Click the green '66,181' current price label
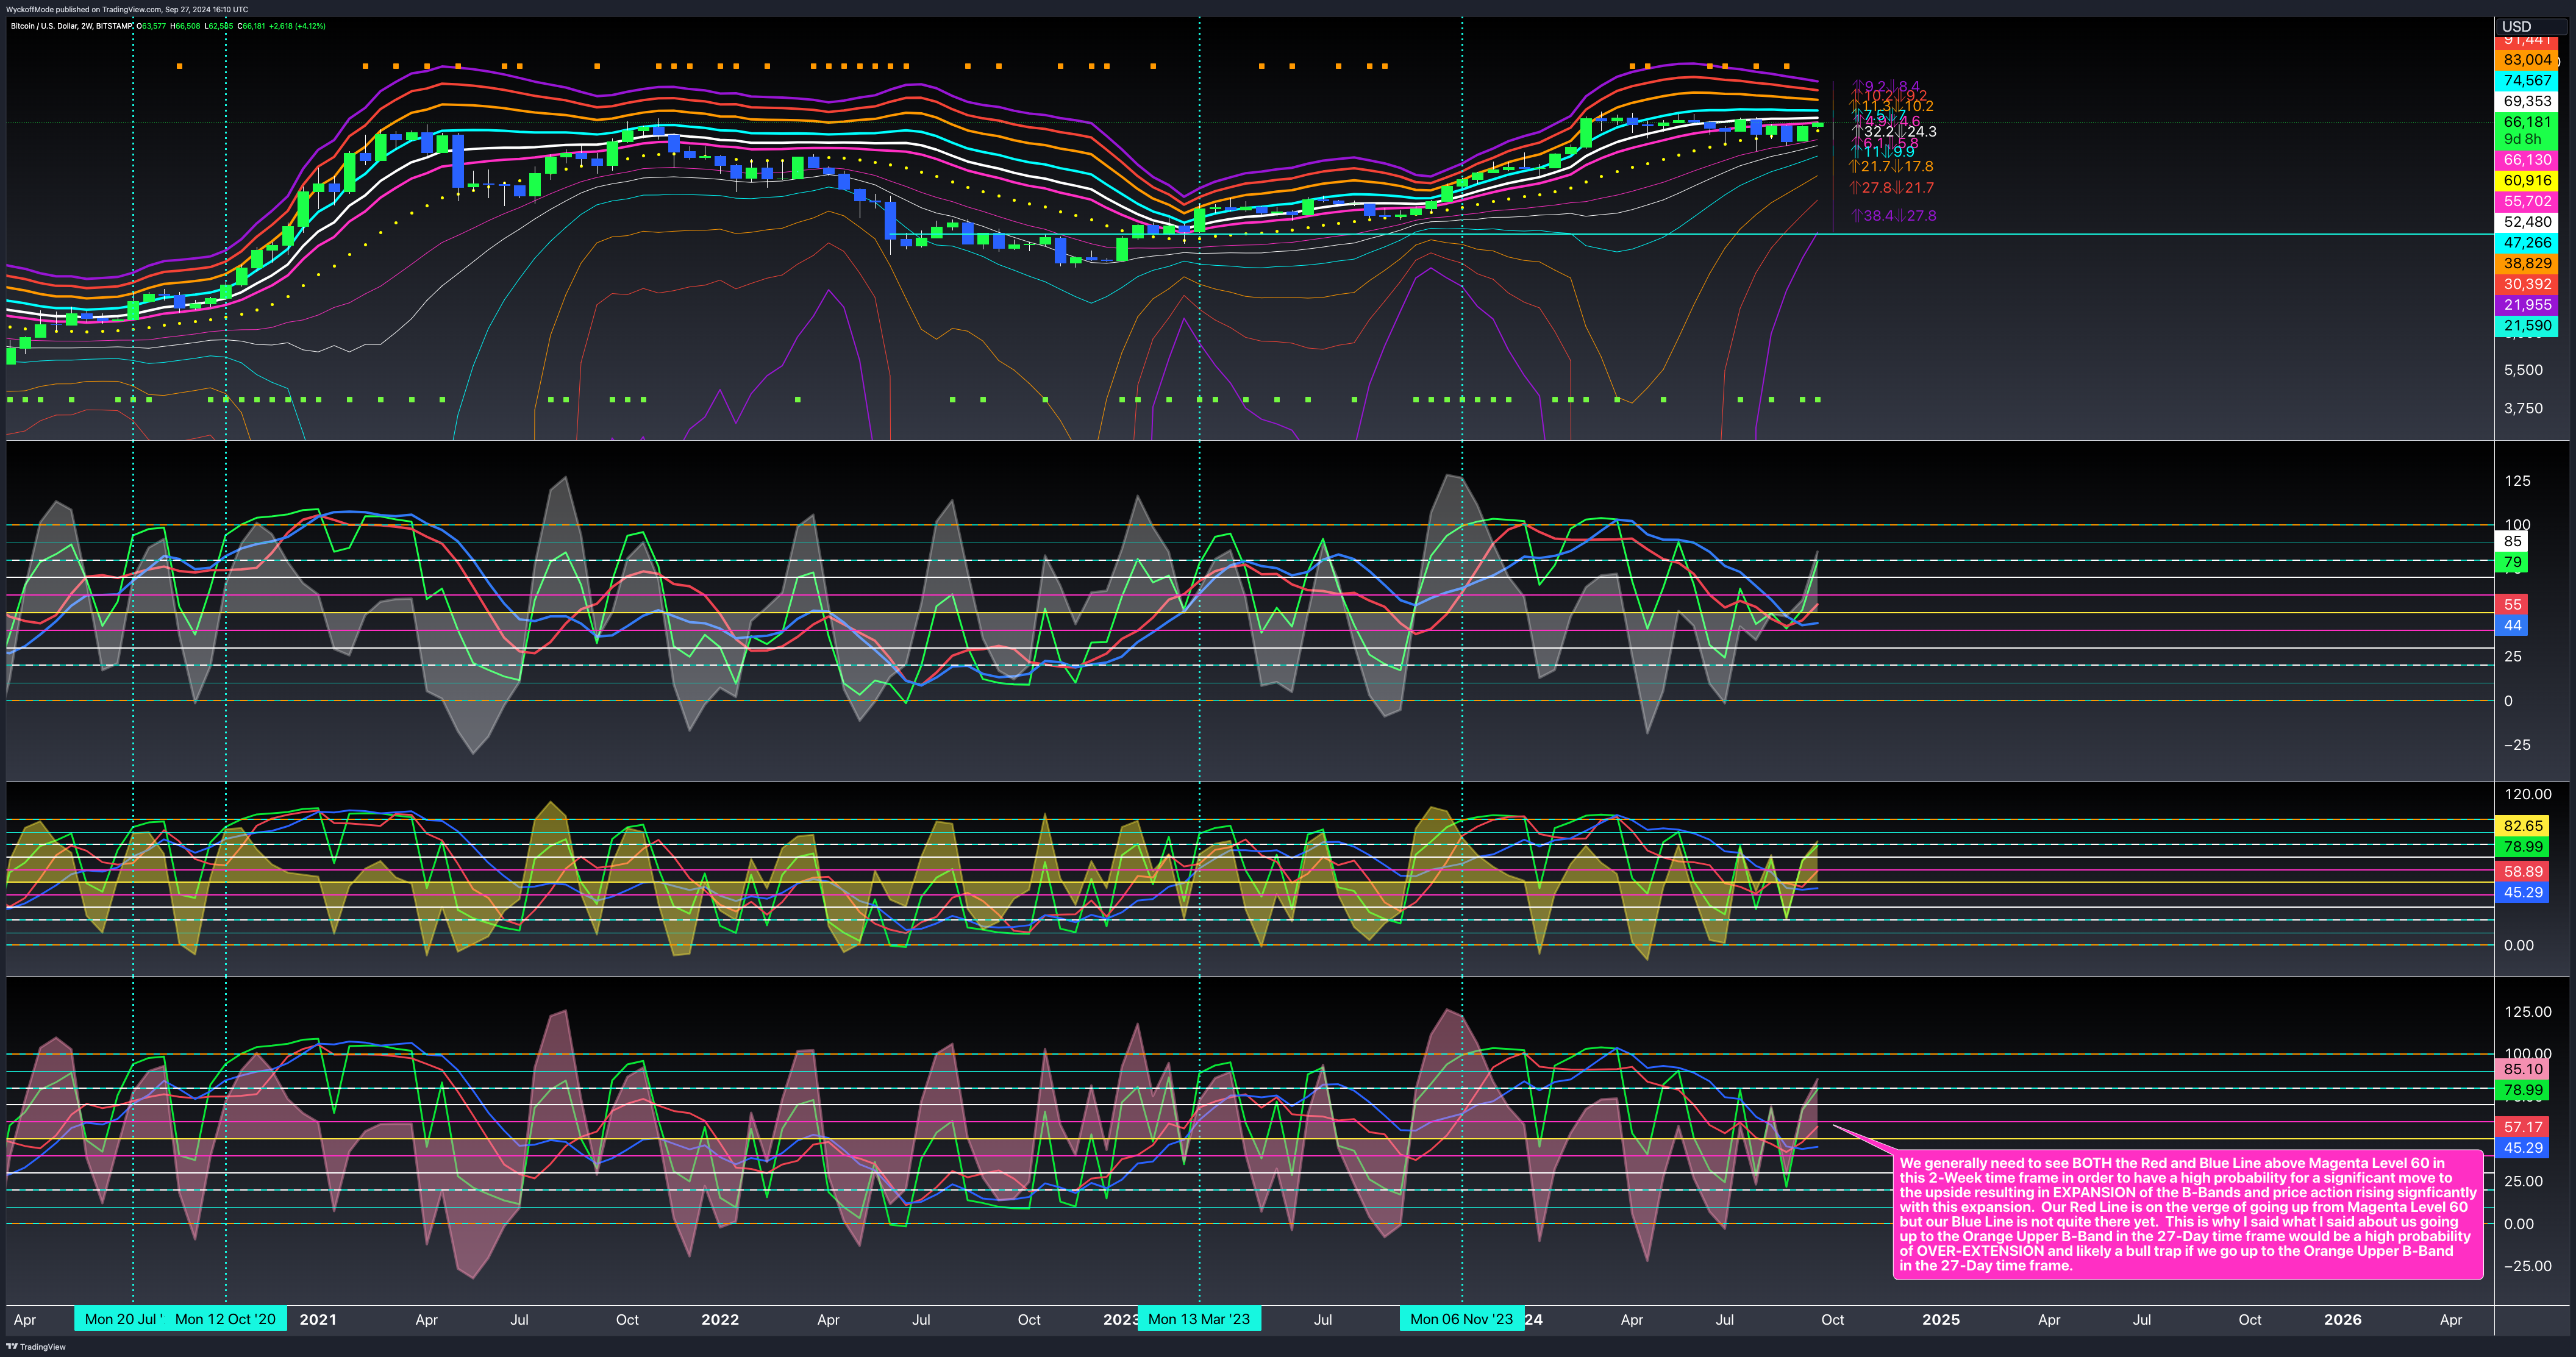2576x1357 pixels. pyautogui.click(x=2527, y=122)
